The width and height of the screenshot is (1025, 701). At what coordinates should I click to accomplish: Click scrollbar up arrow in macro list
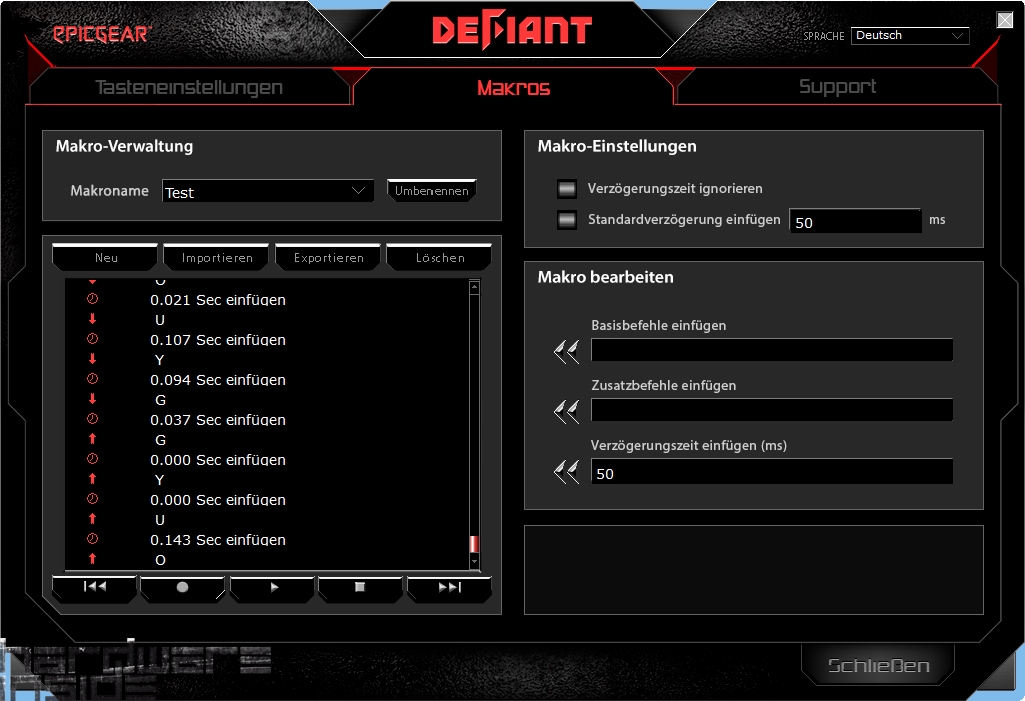(475, 286)
